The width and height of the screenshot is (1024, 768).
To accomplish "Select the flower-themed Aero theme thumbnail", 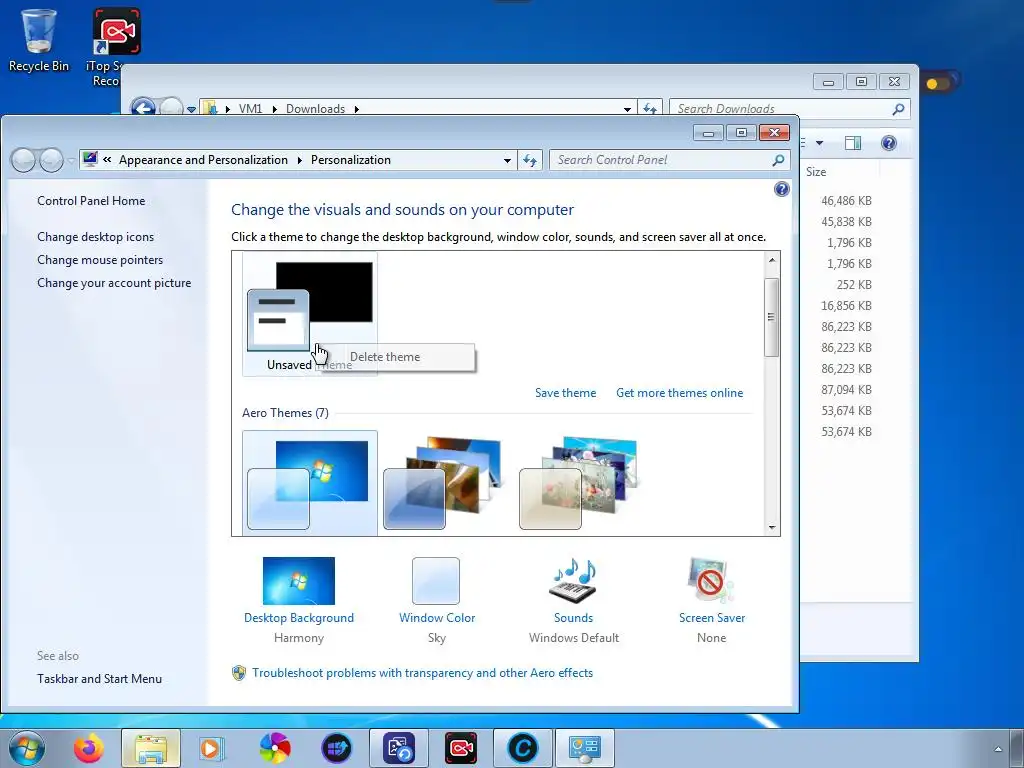I will pos(579,483).
